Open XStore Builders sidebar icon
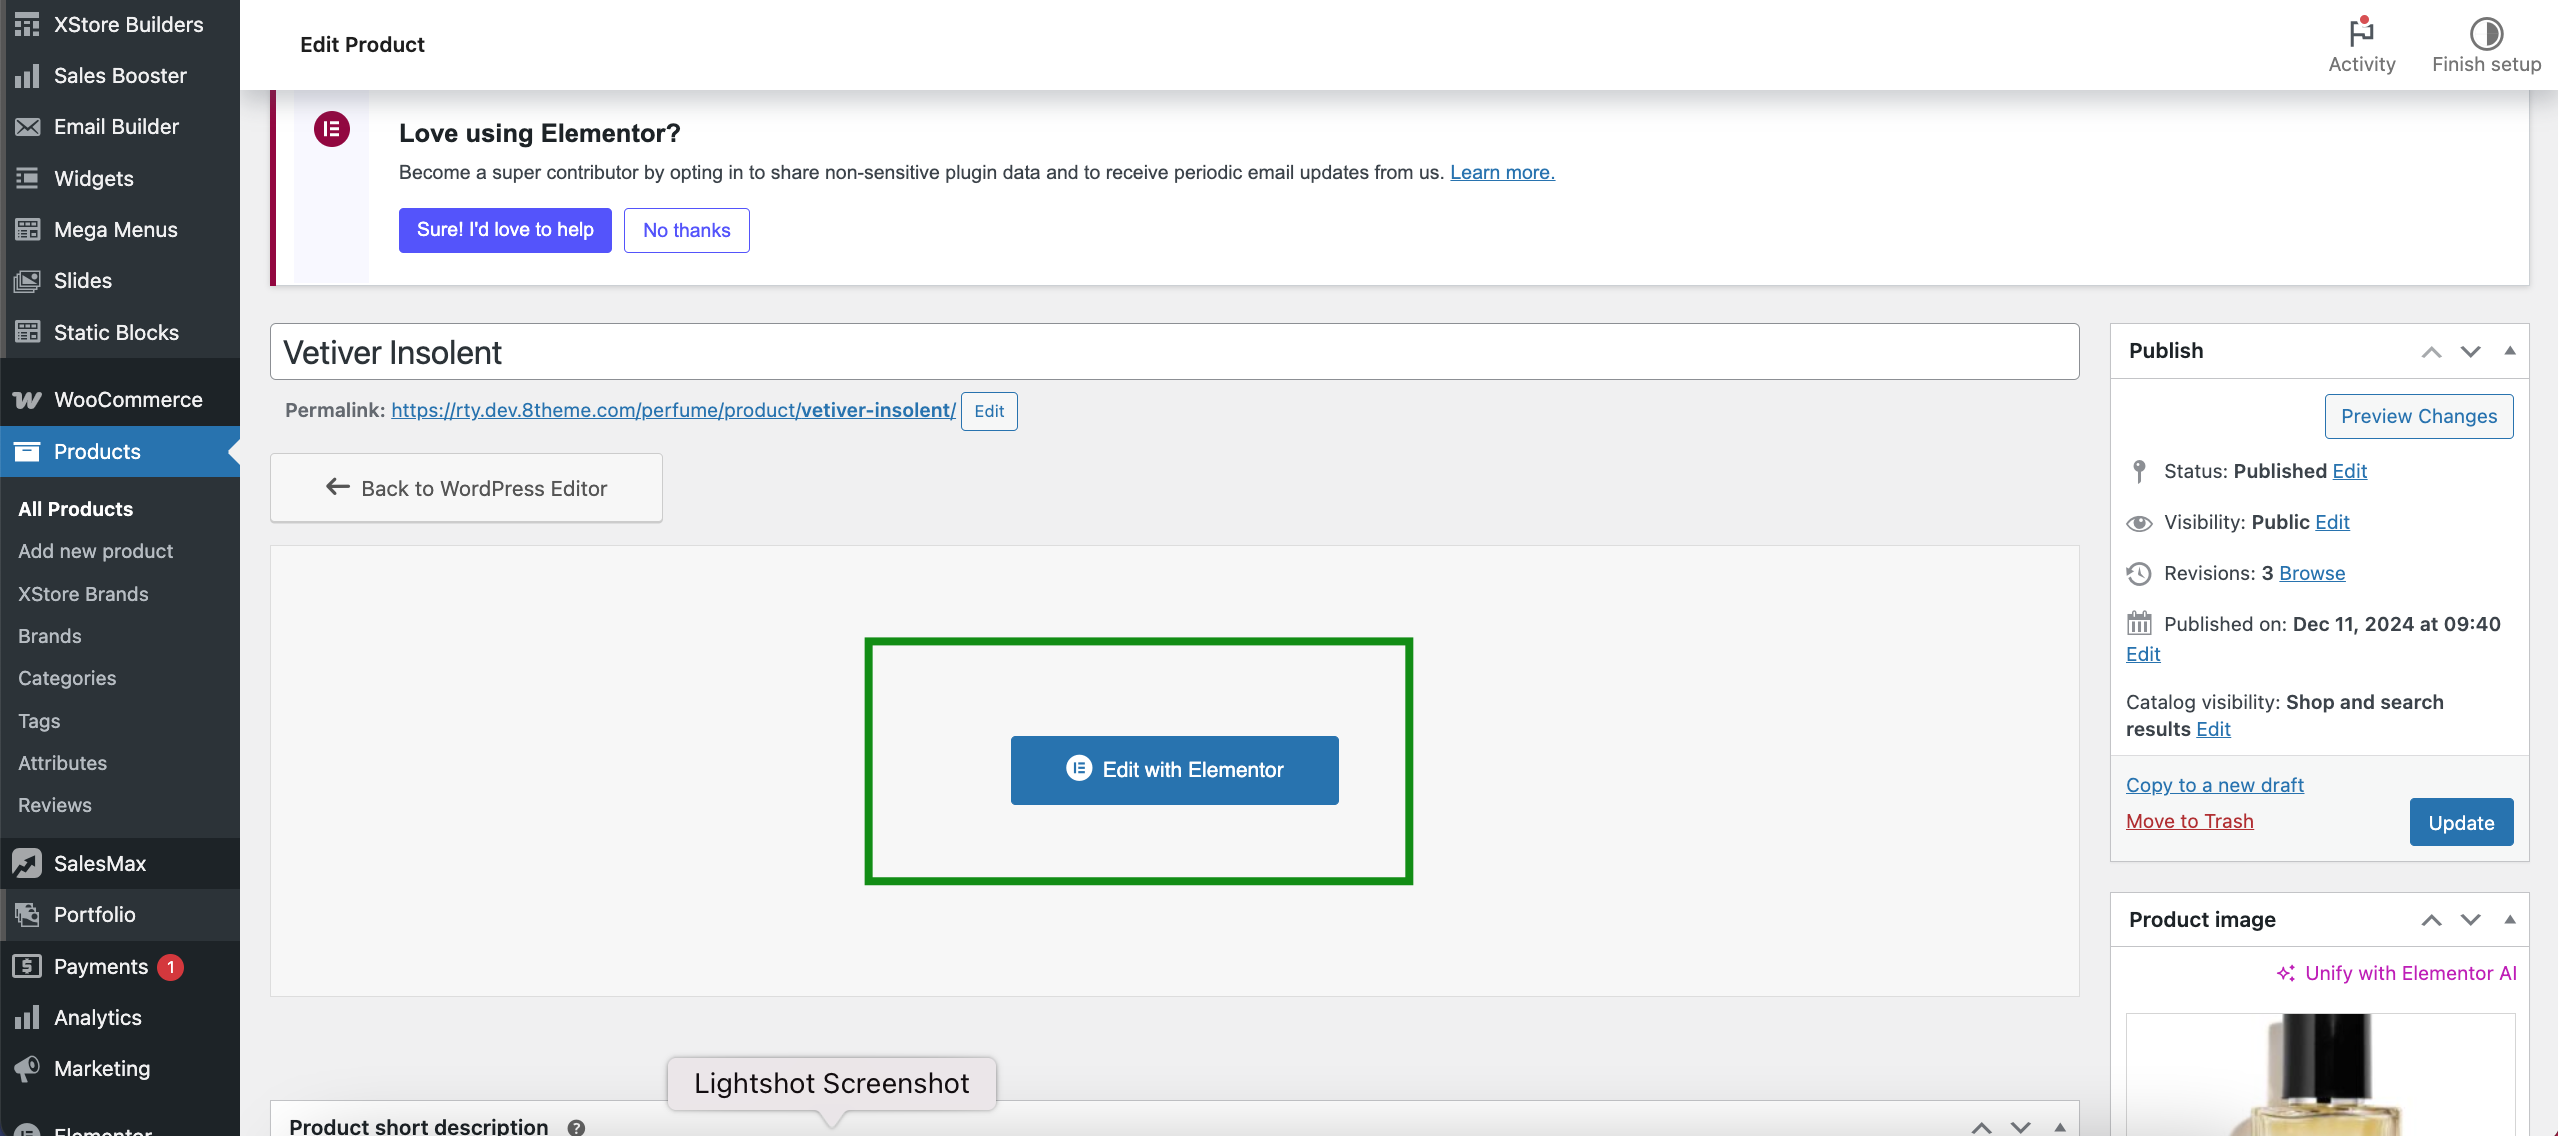 [x=27, y=24]
